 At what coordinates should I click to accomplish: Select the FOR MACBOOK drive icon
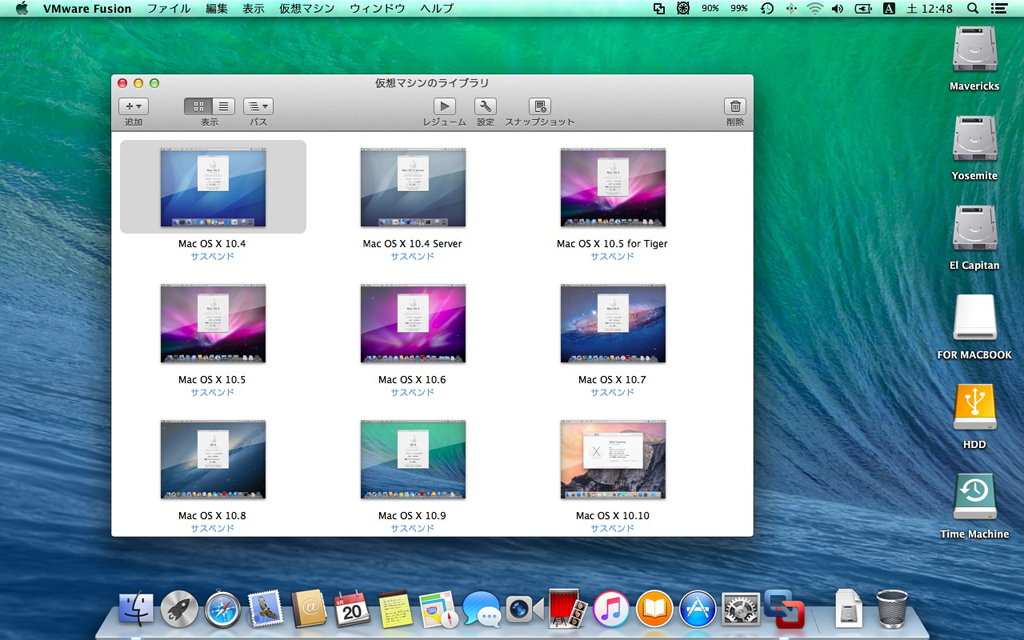pos(974,317)
